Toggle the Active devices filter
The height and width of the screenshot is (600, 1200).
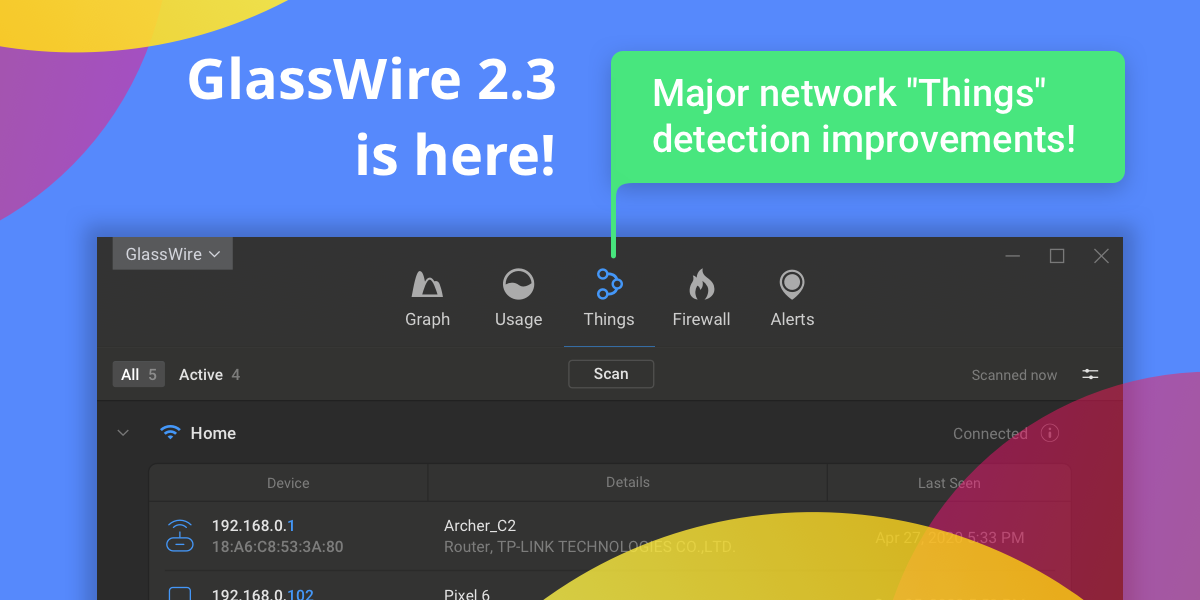(208, 374)
